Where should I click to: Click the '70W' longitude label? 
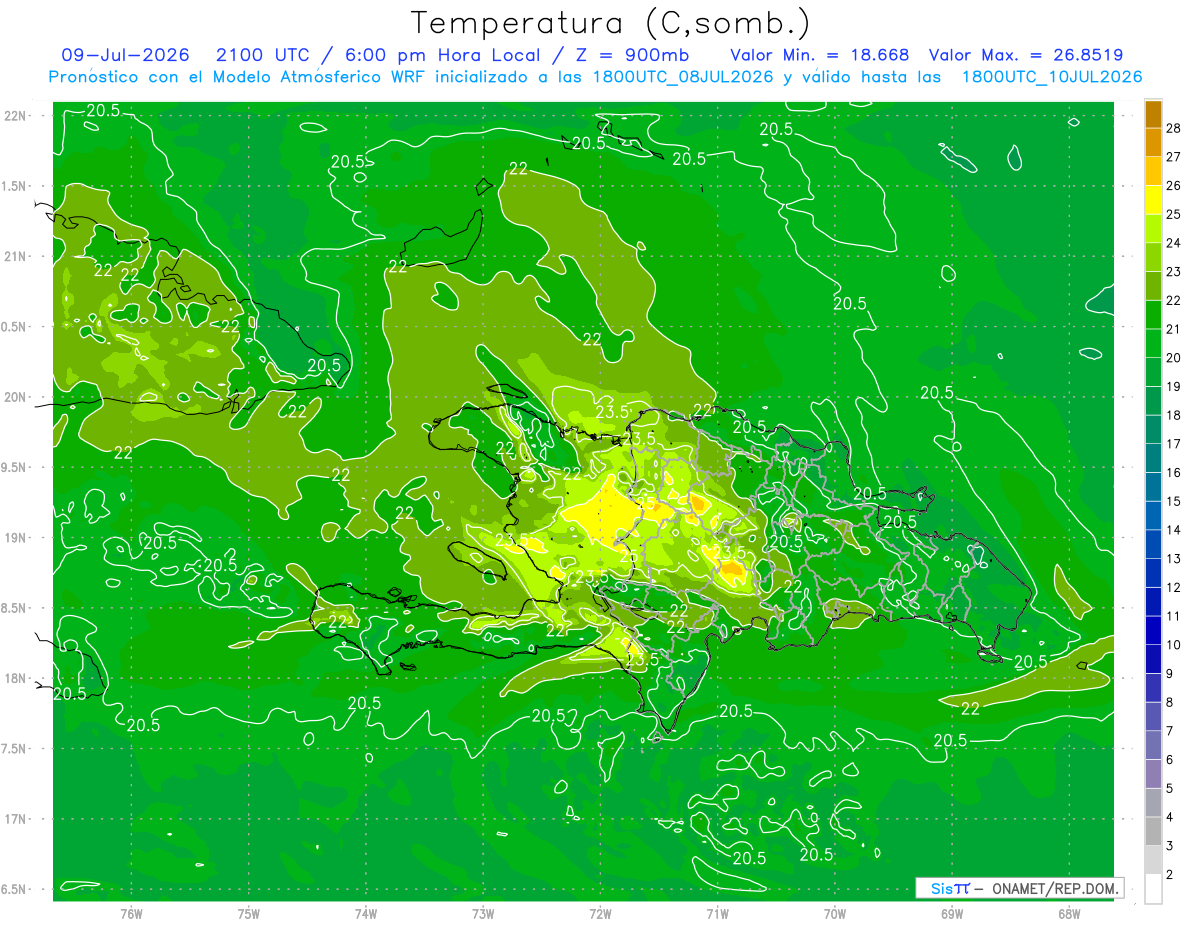tap(834, 914)
